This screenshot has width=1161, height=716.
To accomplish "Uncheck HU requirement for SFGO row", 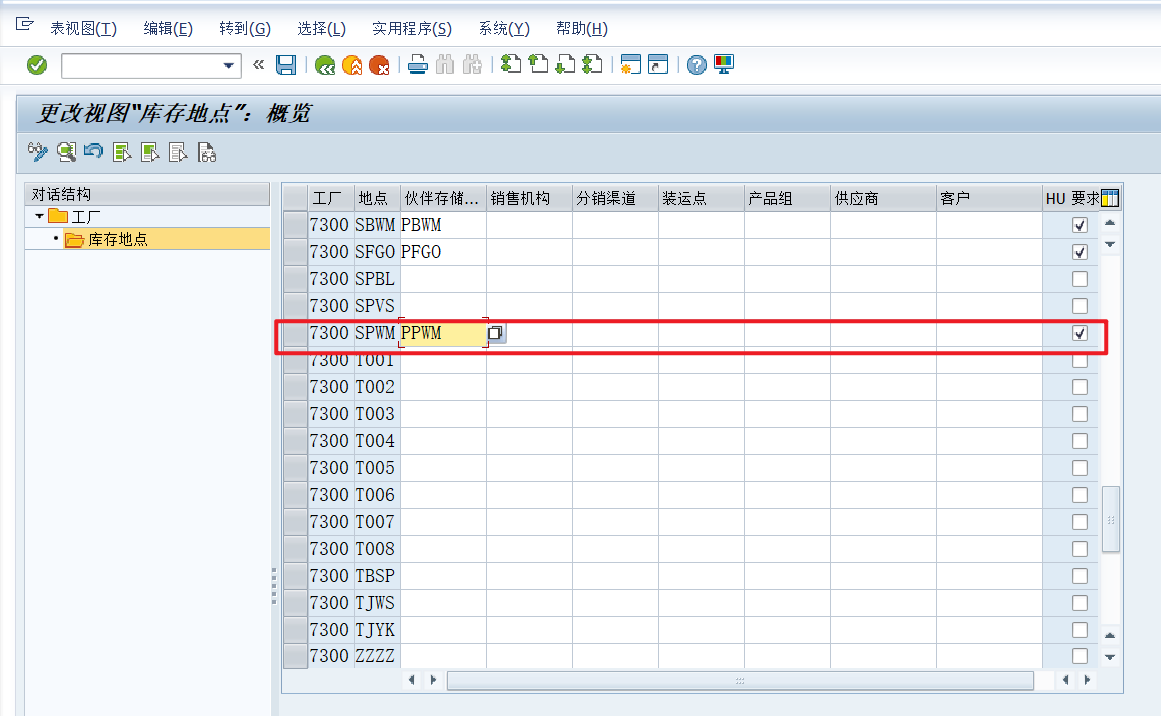I will pyautogui.click(x=1080, y=252).
